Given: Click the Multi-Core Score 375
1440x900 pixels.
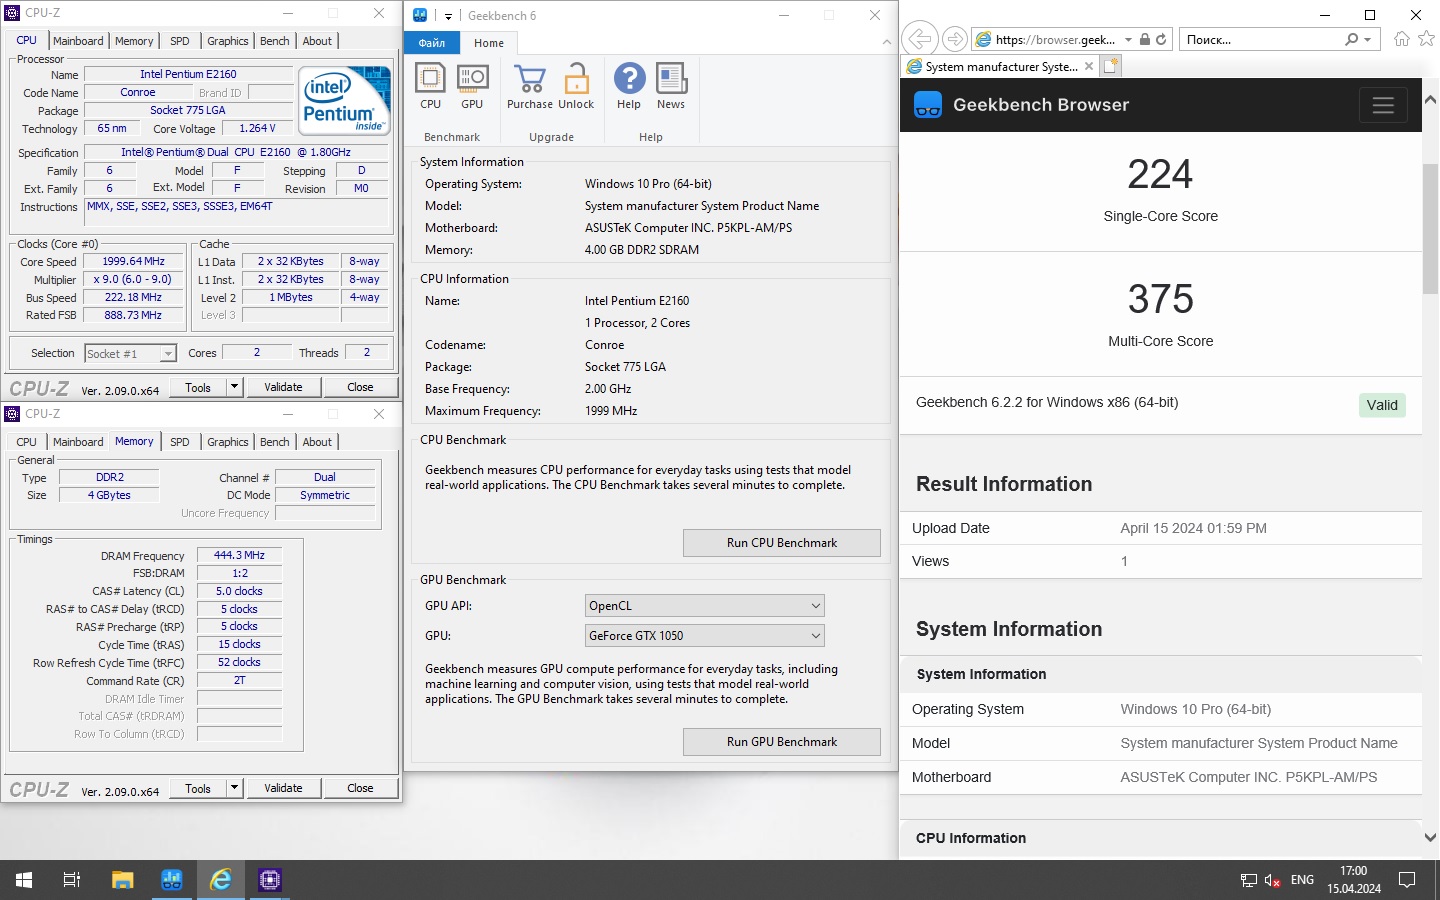Looking at the screenshot, I should pos(1160,299).
